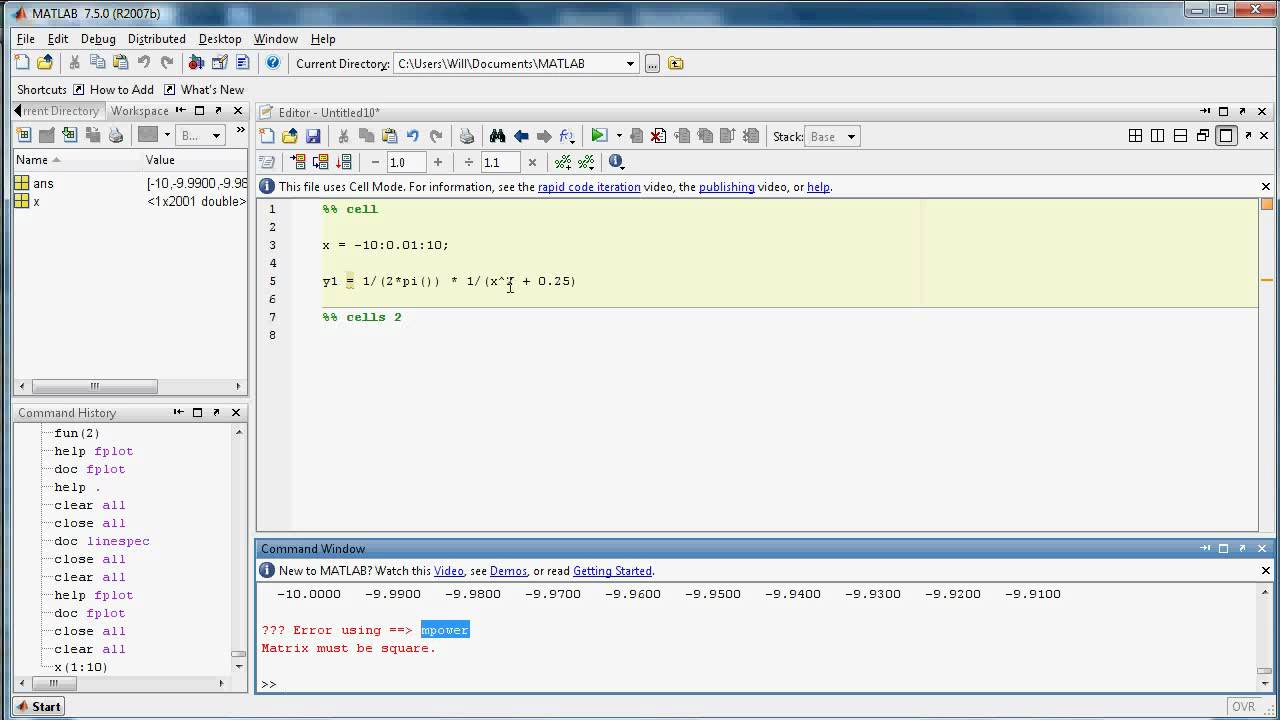Viewport: 1280px width, 720px height.
Task: Split editor left and right
Action: click(x=1158, y=136)
